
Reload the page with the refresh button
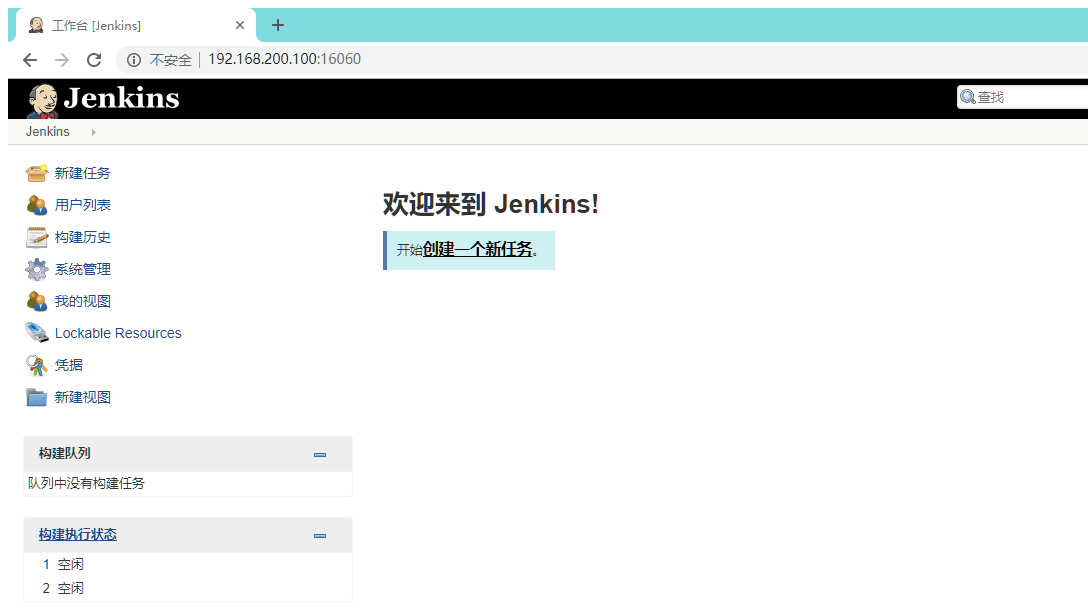94,60
